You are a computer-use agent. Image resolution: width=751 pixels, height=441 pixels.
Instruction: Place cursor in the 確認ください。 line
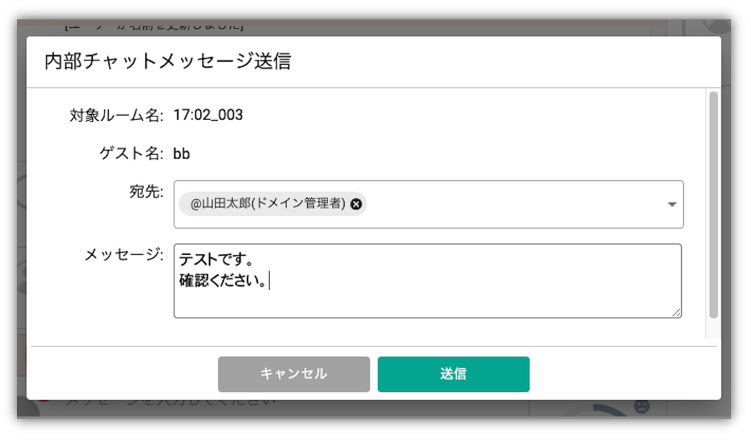(x=223, y=280)
